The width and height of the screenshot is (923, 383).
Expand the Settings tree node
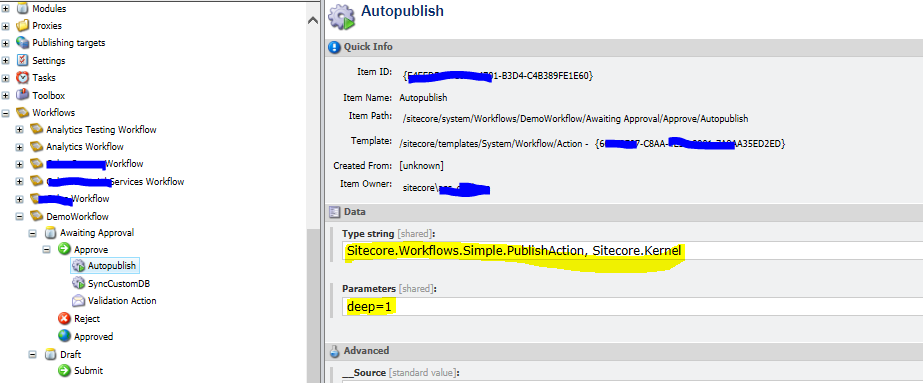(6, 61)
